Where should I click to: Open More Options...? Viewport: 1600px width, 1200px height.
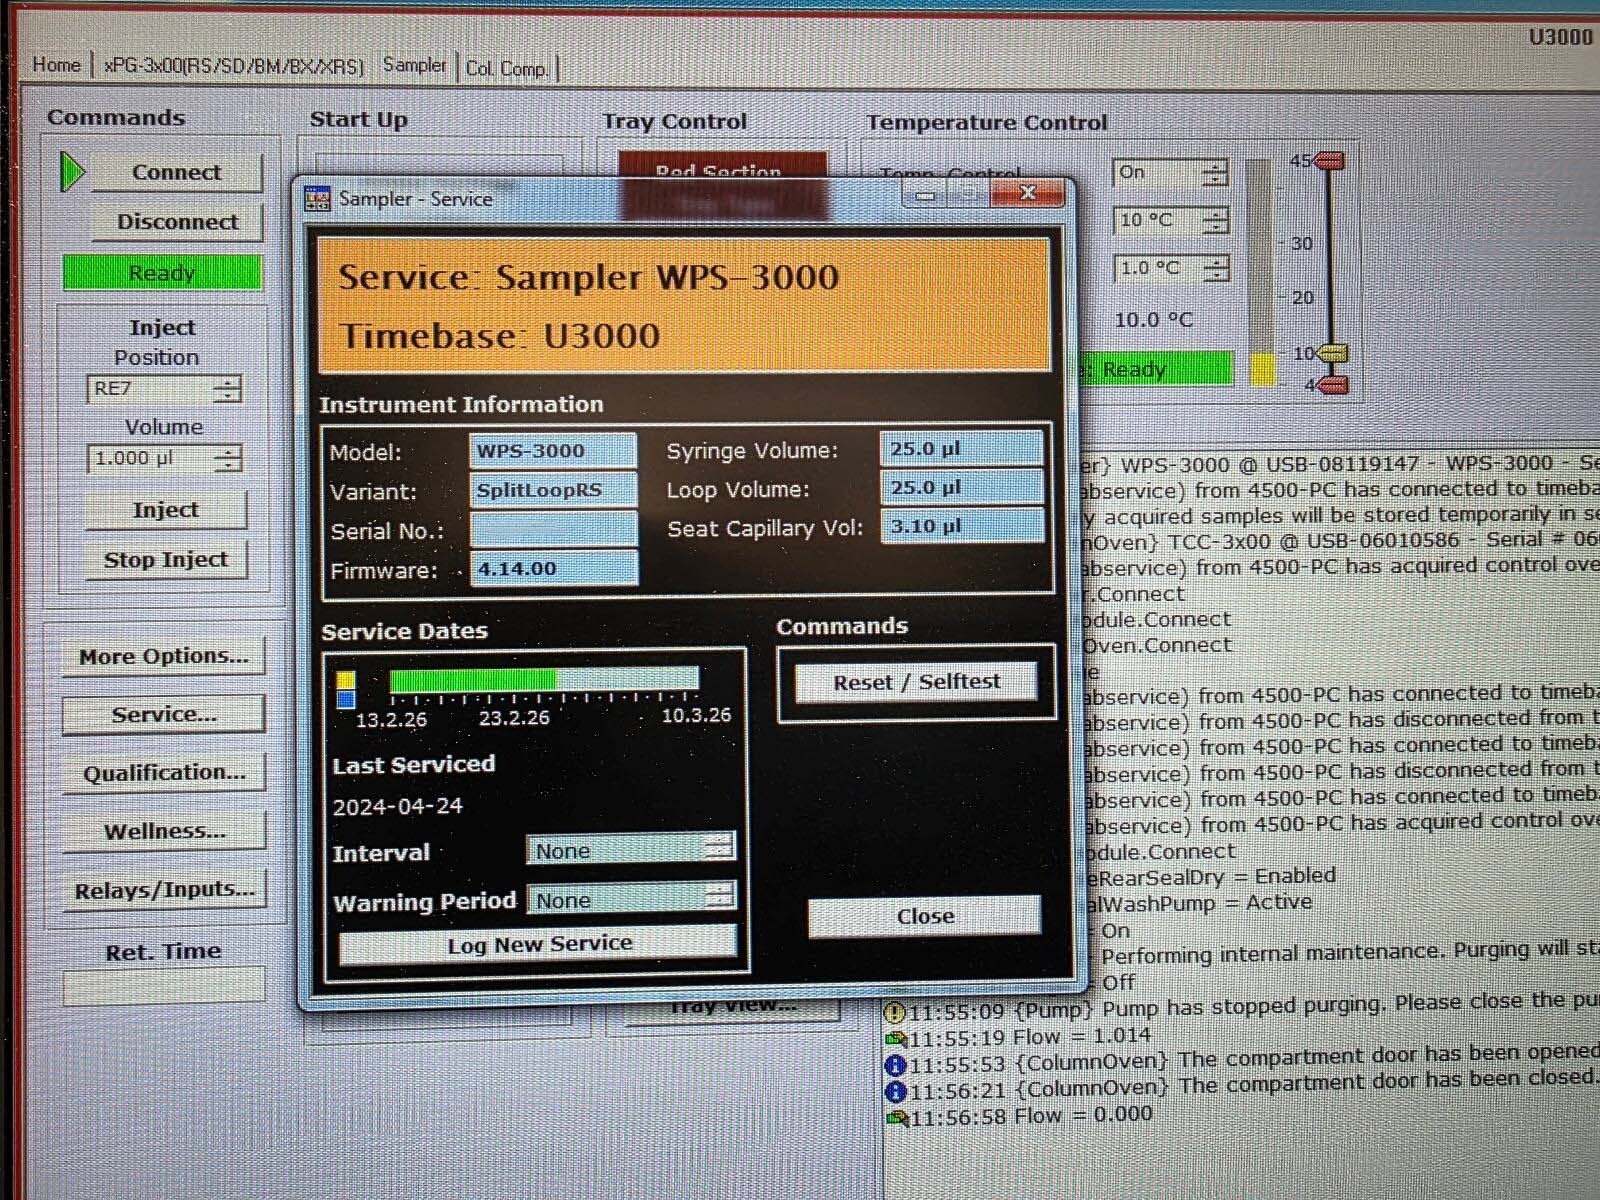click(164, 657)
